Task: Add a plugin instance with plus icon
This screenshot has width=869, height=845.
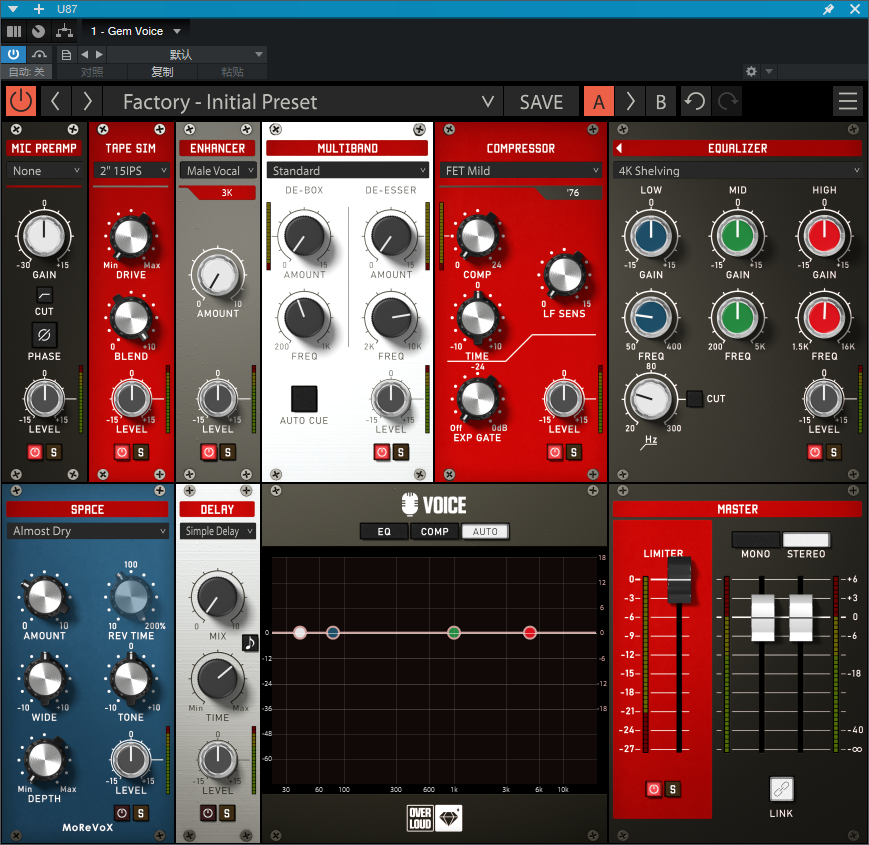Action: (39, 9)
